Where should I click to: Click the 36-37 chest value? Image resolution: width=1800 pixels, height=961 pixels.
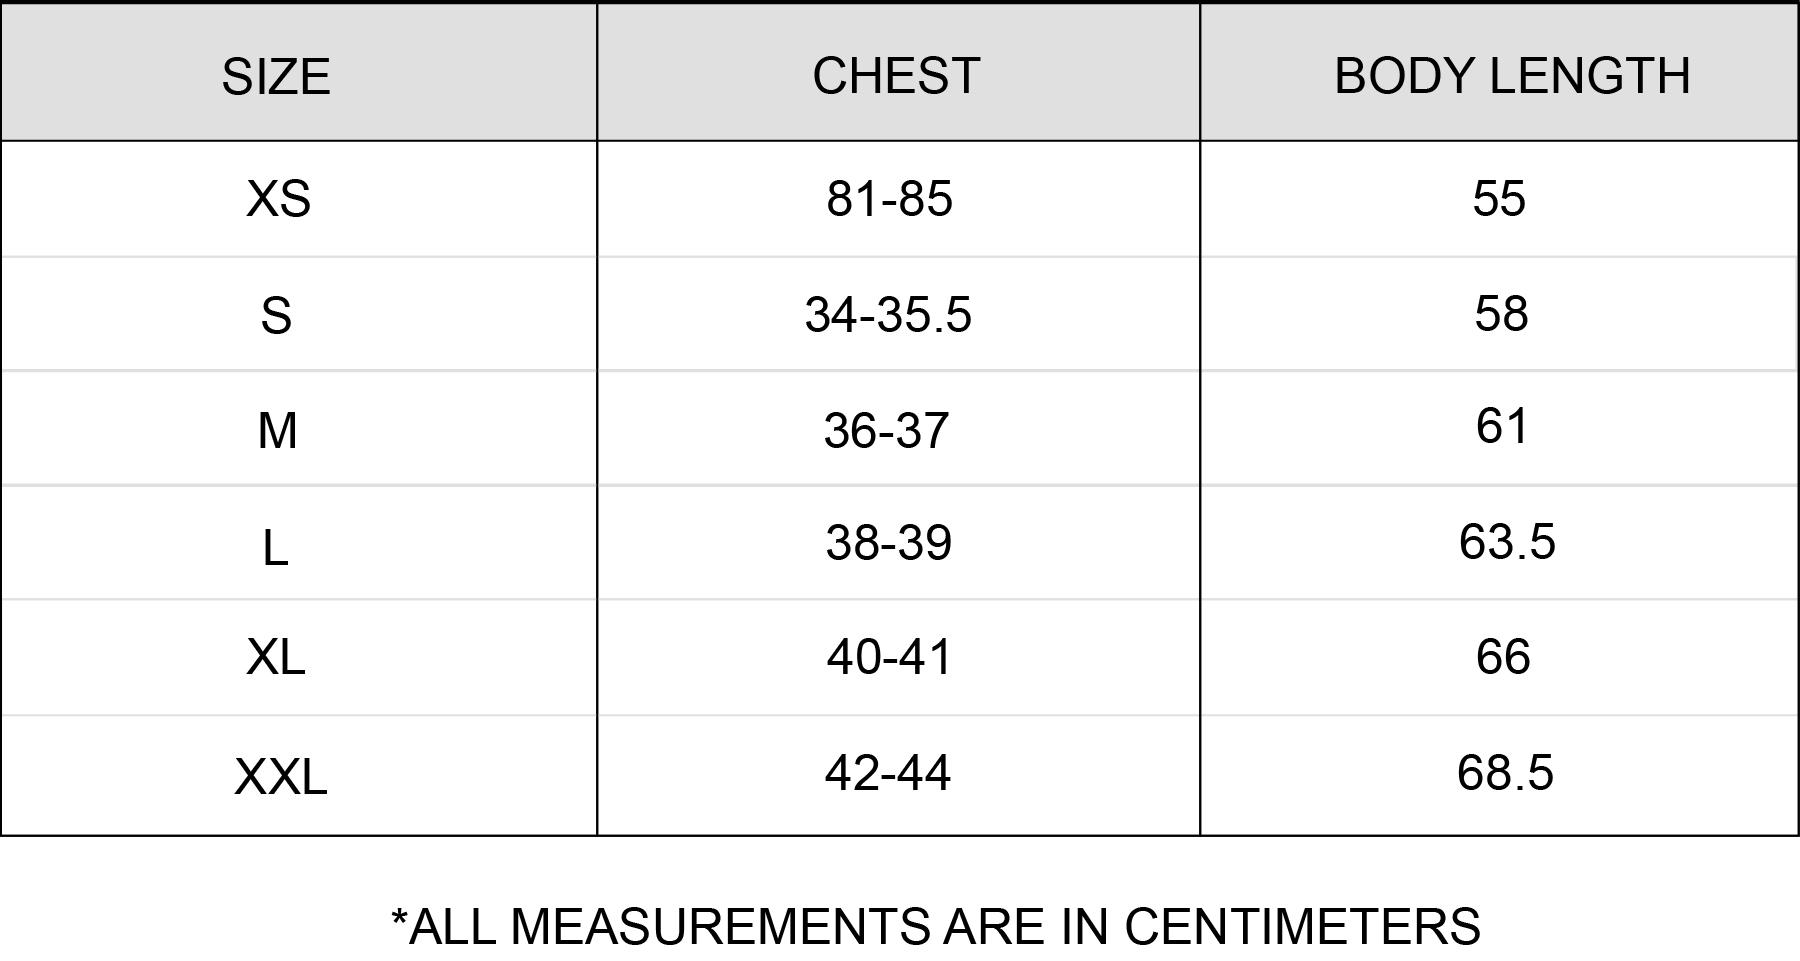886,431
